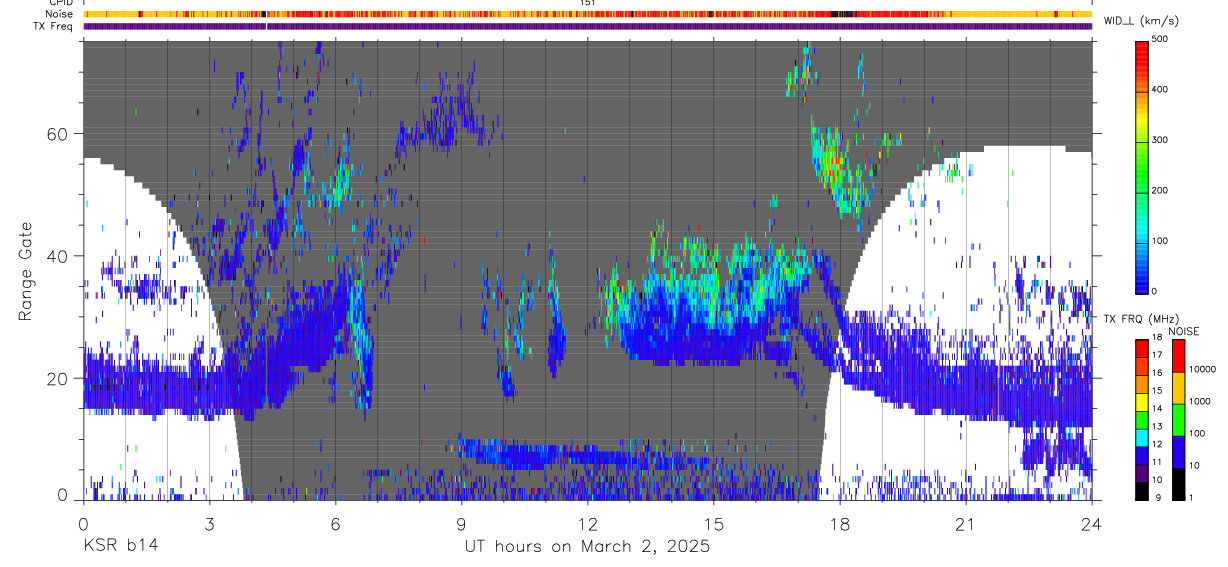Click the '18' label in TX FRQ legend
This screenshot has width=1228, height=567.
[x=1160, y=339]
